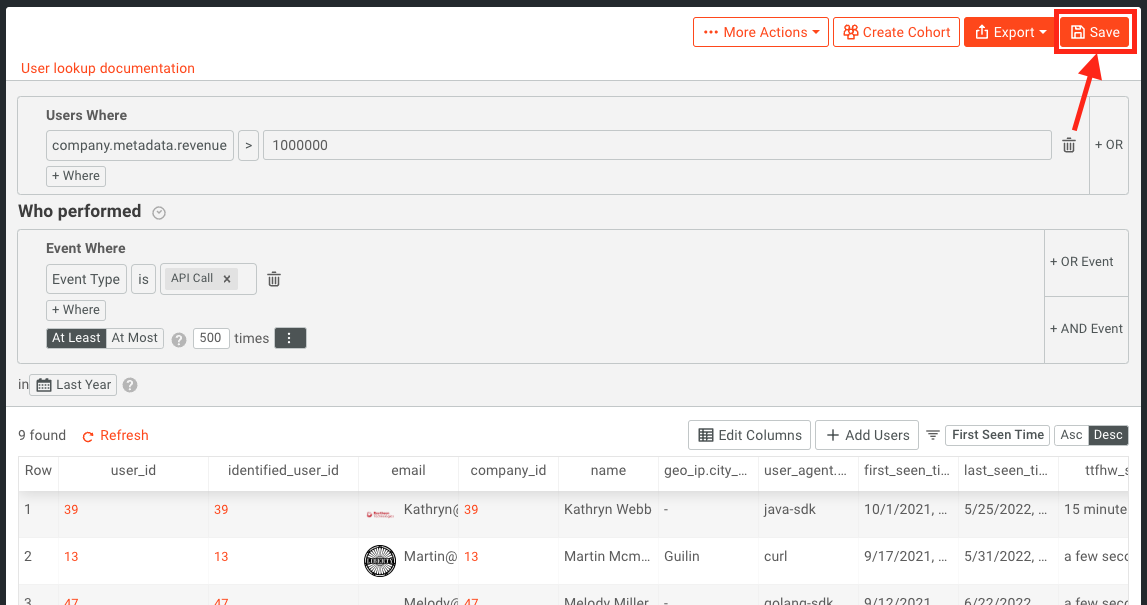Open the greater-than operator selector
This screenshot has height=605, width=1147.
coord(248,145)
